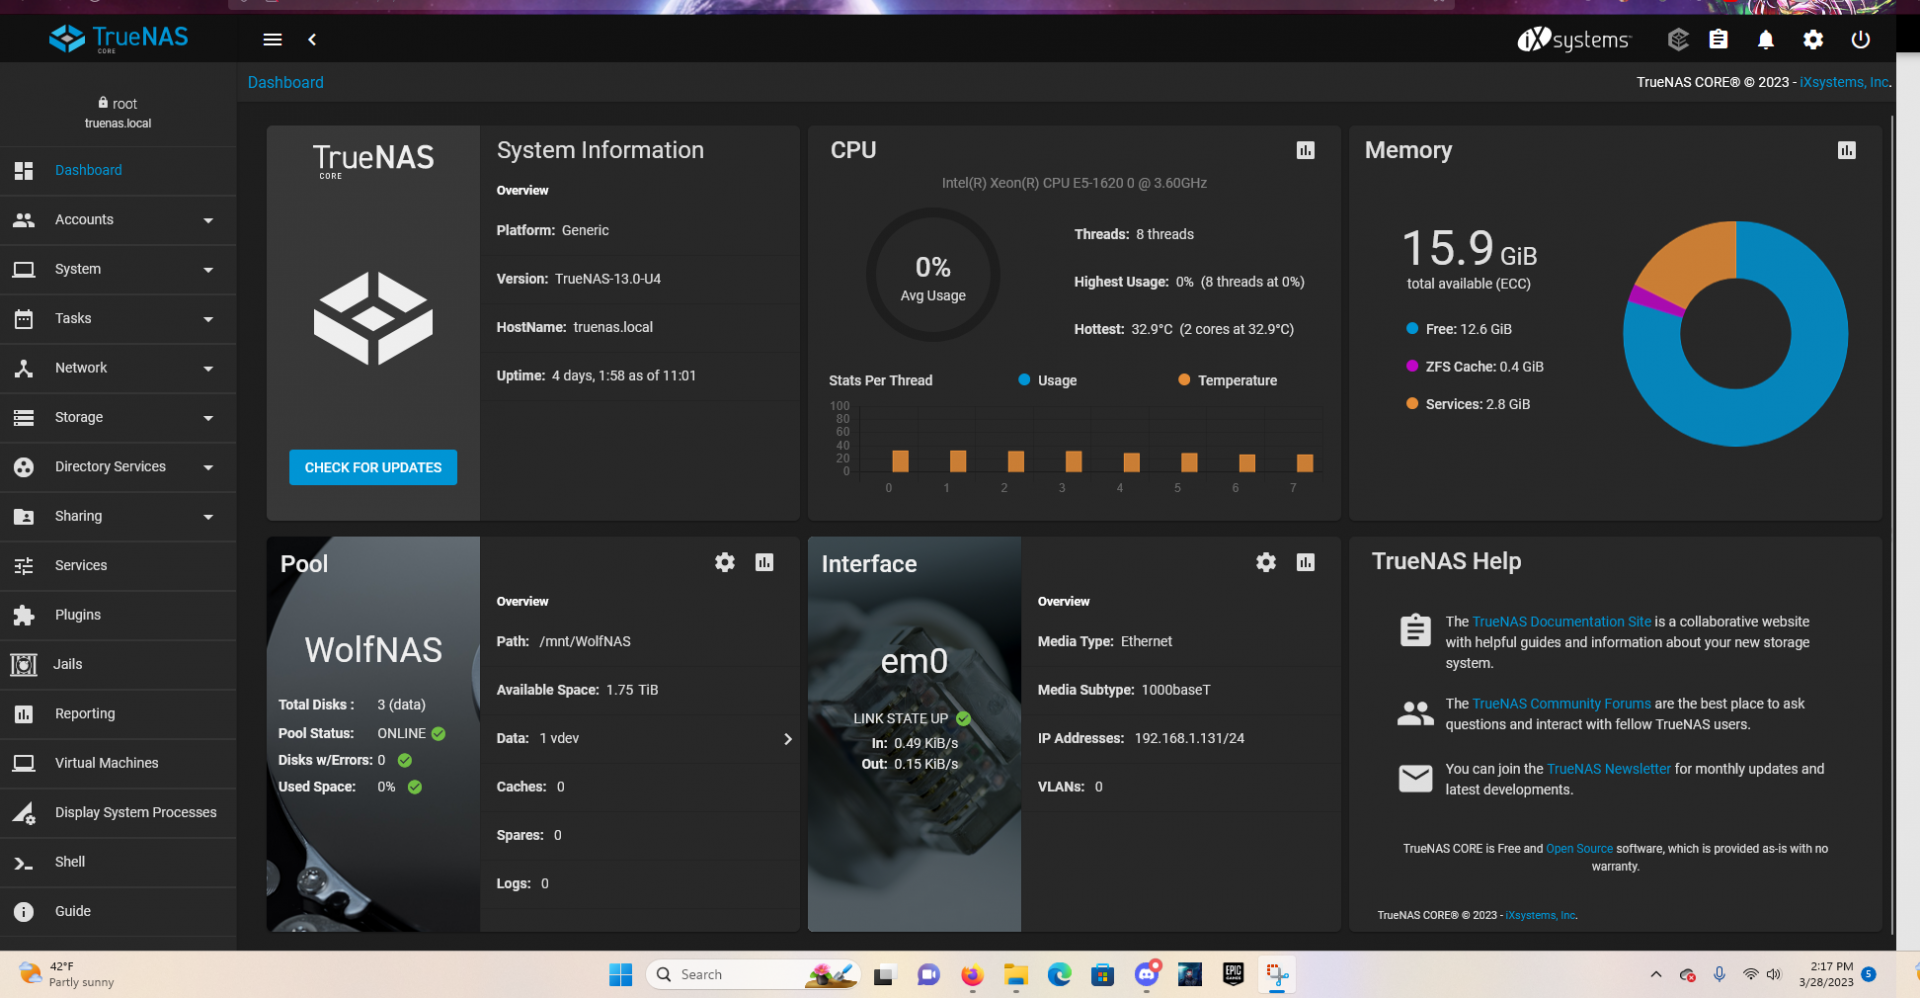
Task: Click the Jails icon in the sidebar
Action: coord(24,664)
